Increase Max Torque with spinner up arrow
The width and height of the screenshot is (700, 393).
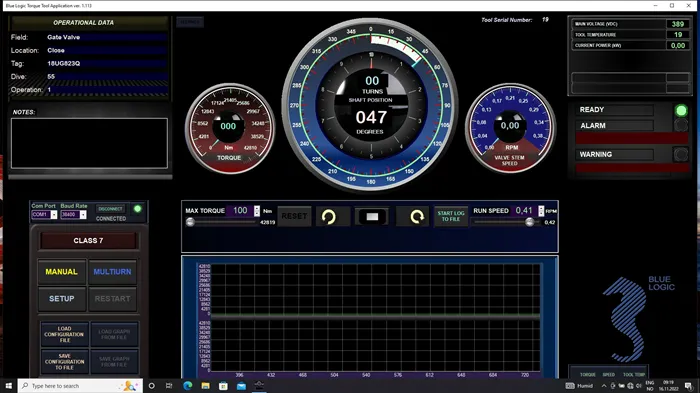257,208
